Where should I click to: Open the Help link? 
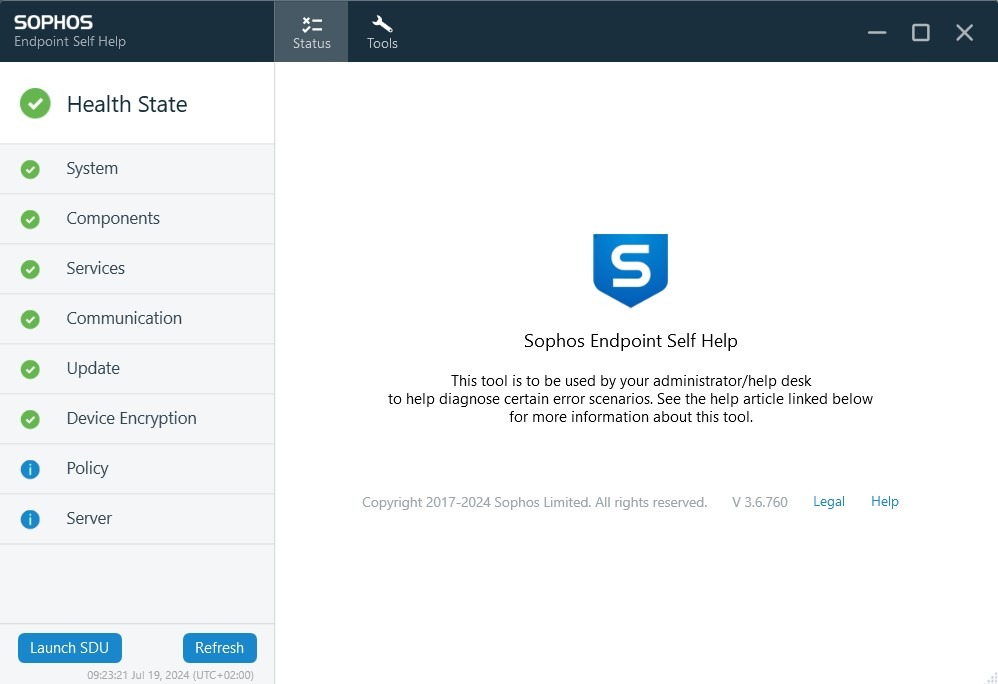tap(884, 501)
